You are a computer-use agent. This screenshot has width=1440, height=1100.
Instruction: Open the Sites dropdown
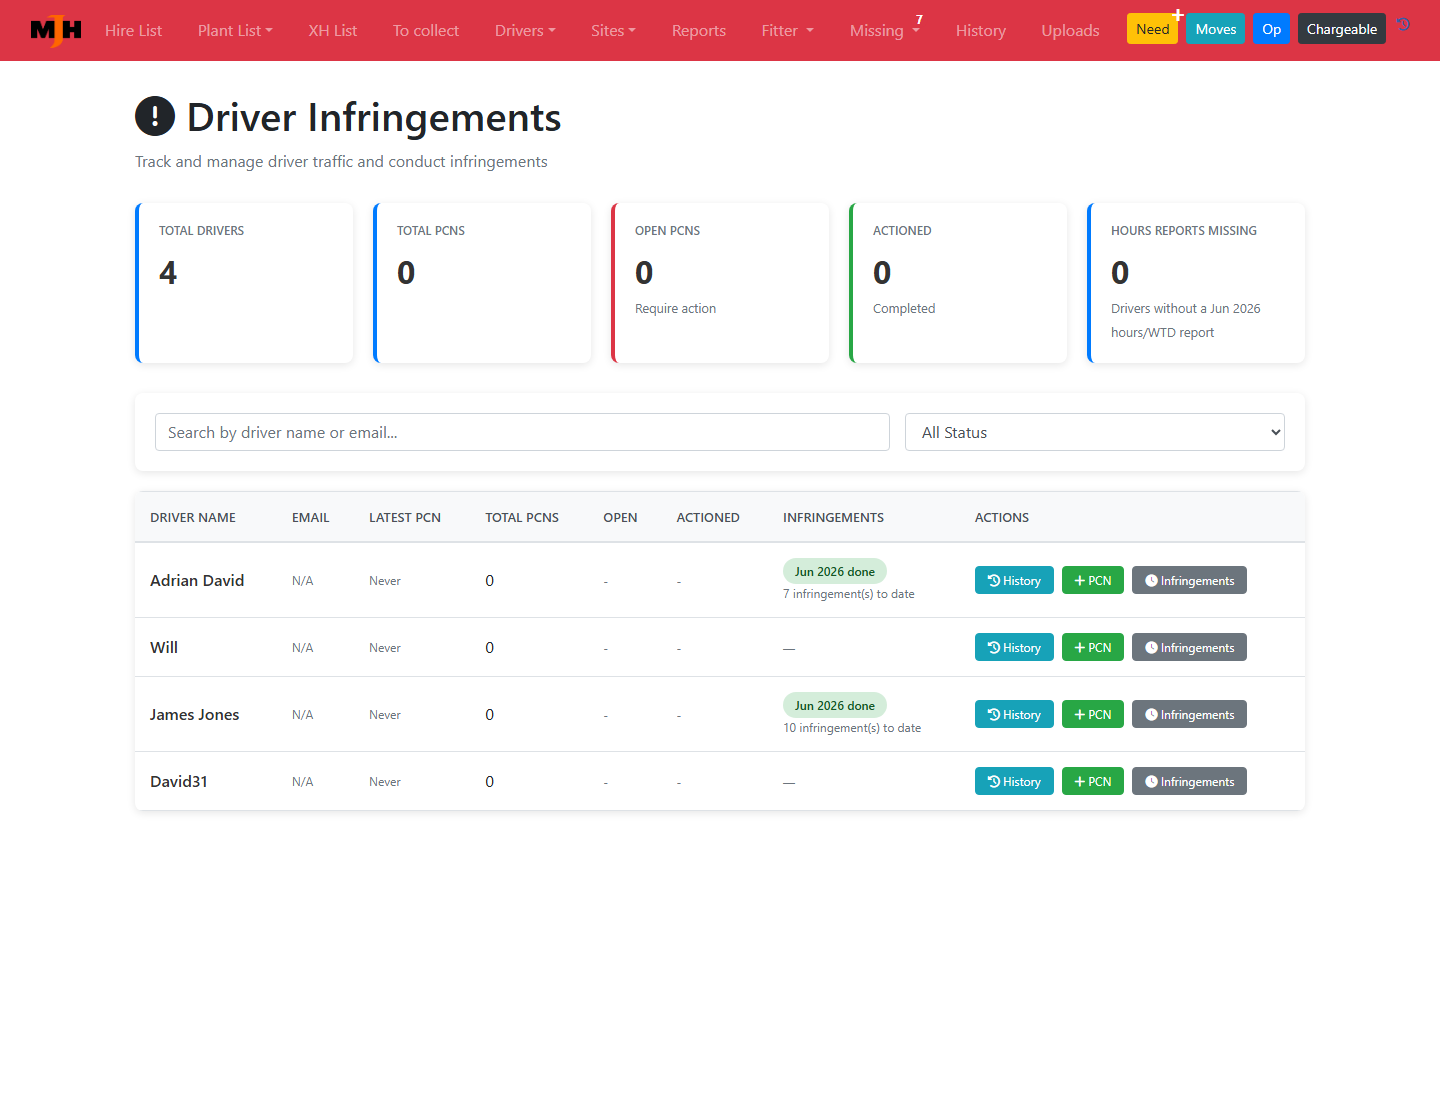pos(613,31)
